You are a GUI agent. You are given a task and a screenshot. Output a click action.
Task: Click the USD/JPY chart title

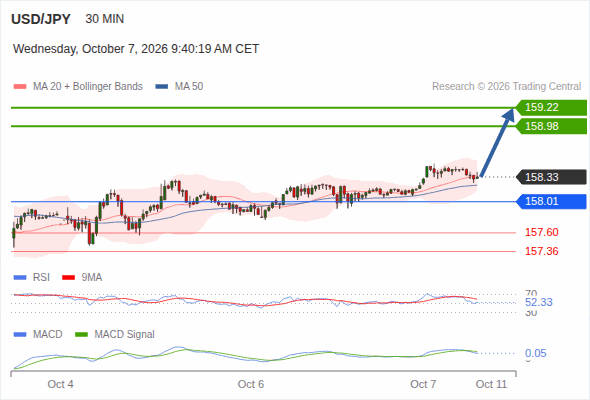point(41,19)
